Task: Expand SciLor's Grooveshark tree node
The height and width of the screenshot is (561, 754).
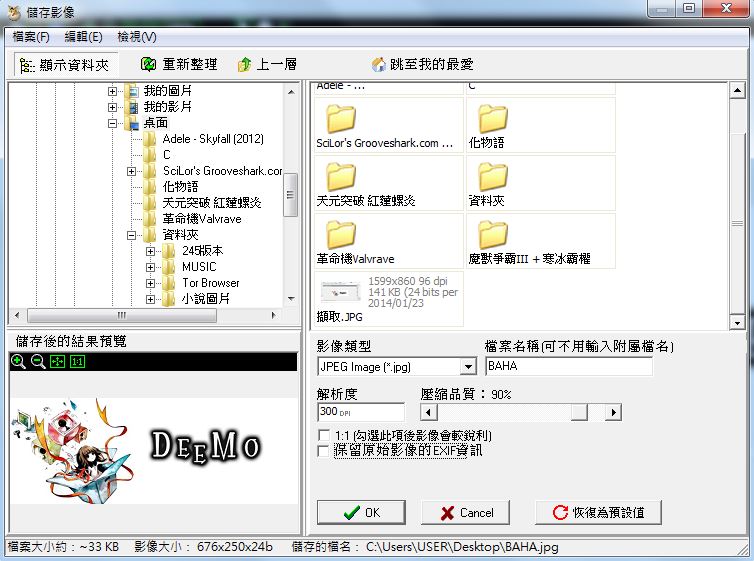Action: tap(131, 171)
